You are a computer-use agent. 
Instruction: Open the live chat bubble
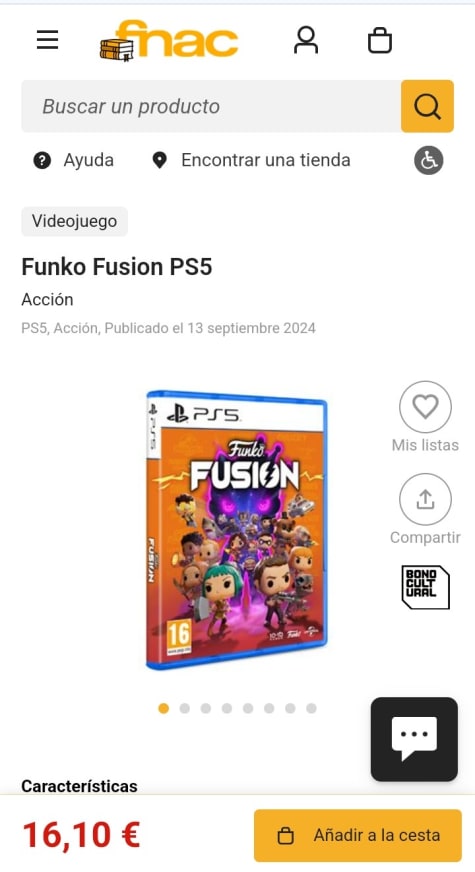click(414, 739)
